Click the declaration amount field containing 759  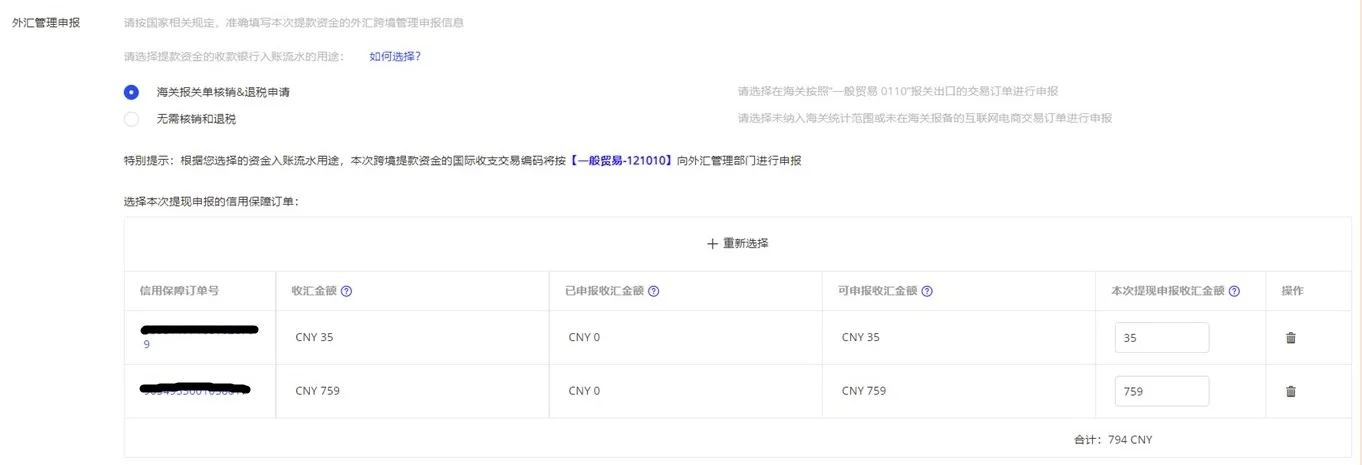[1161, 391]
